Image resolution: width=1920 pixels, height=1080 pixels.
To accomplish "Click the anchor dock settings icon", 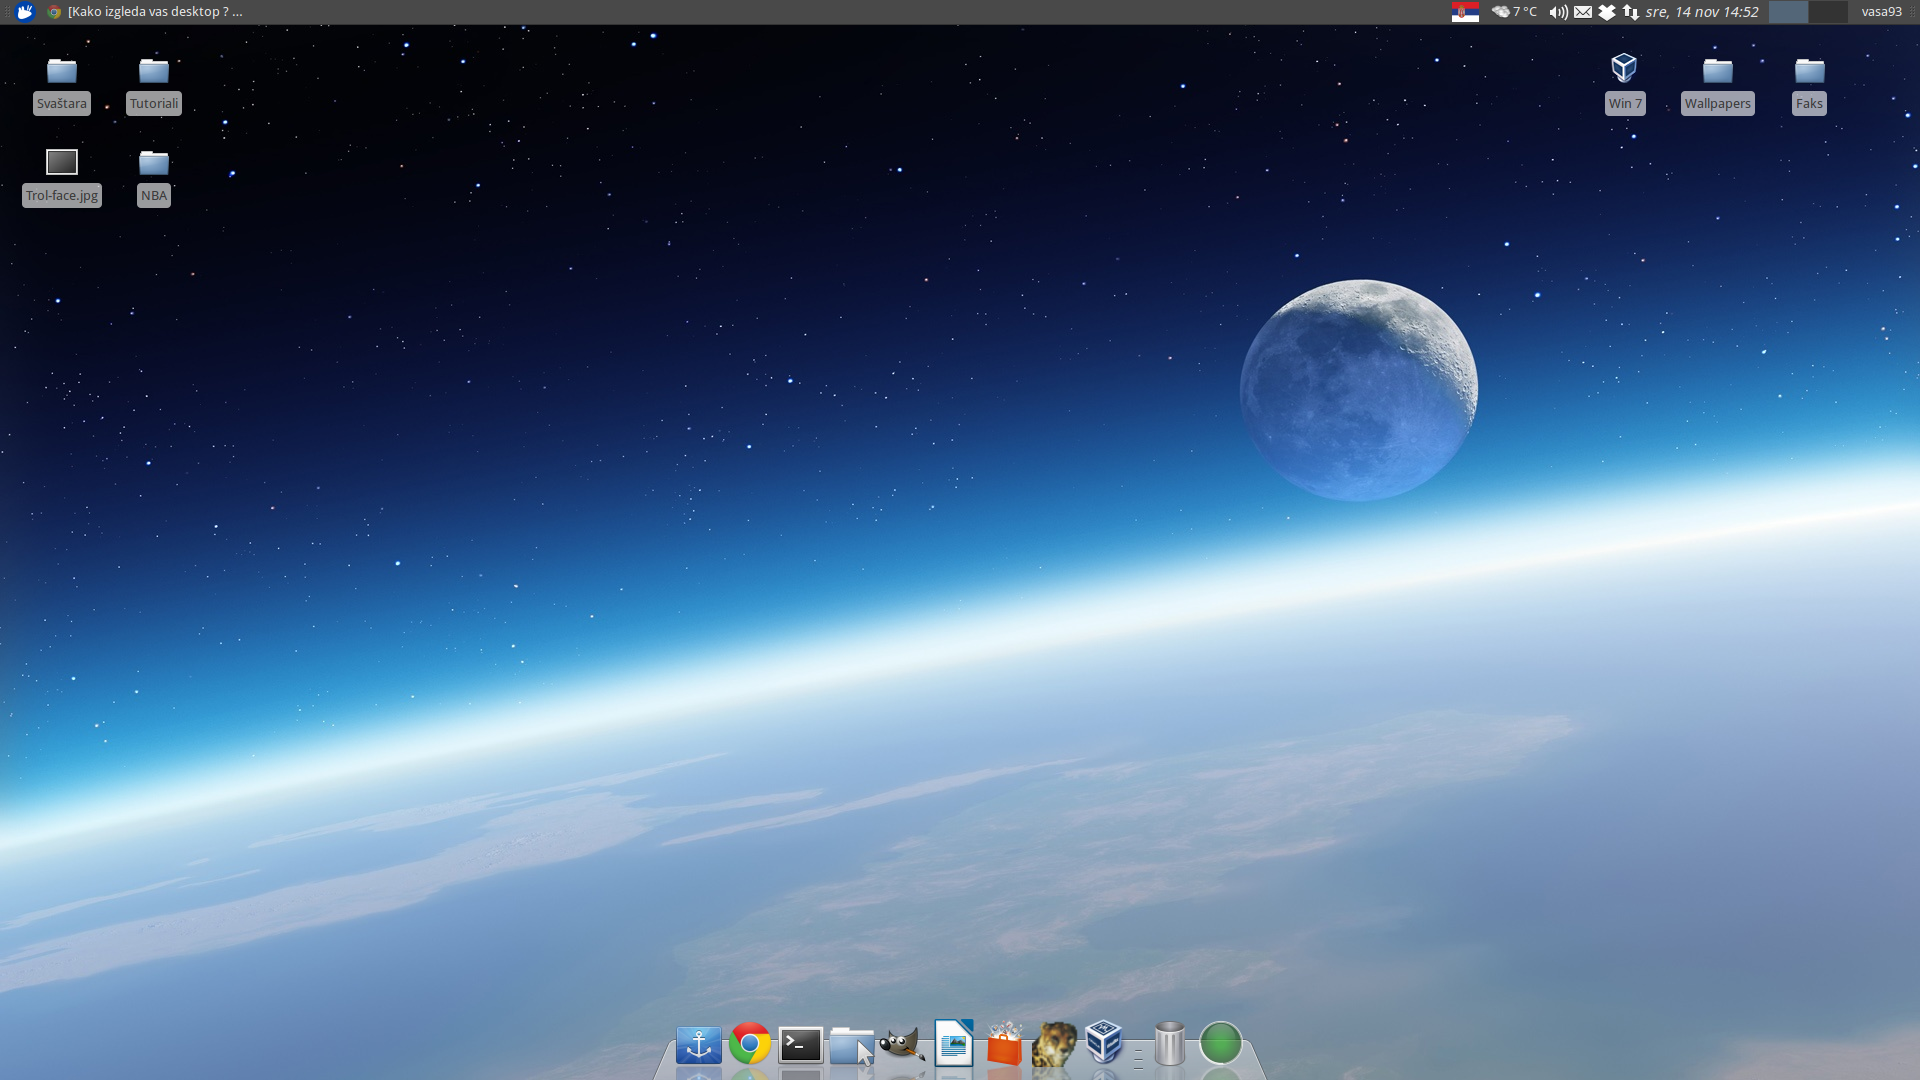I will pyautogui.click(x=698, y=1045).
